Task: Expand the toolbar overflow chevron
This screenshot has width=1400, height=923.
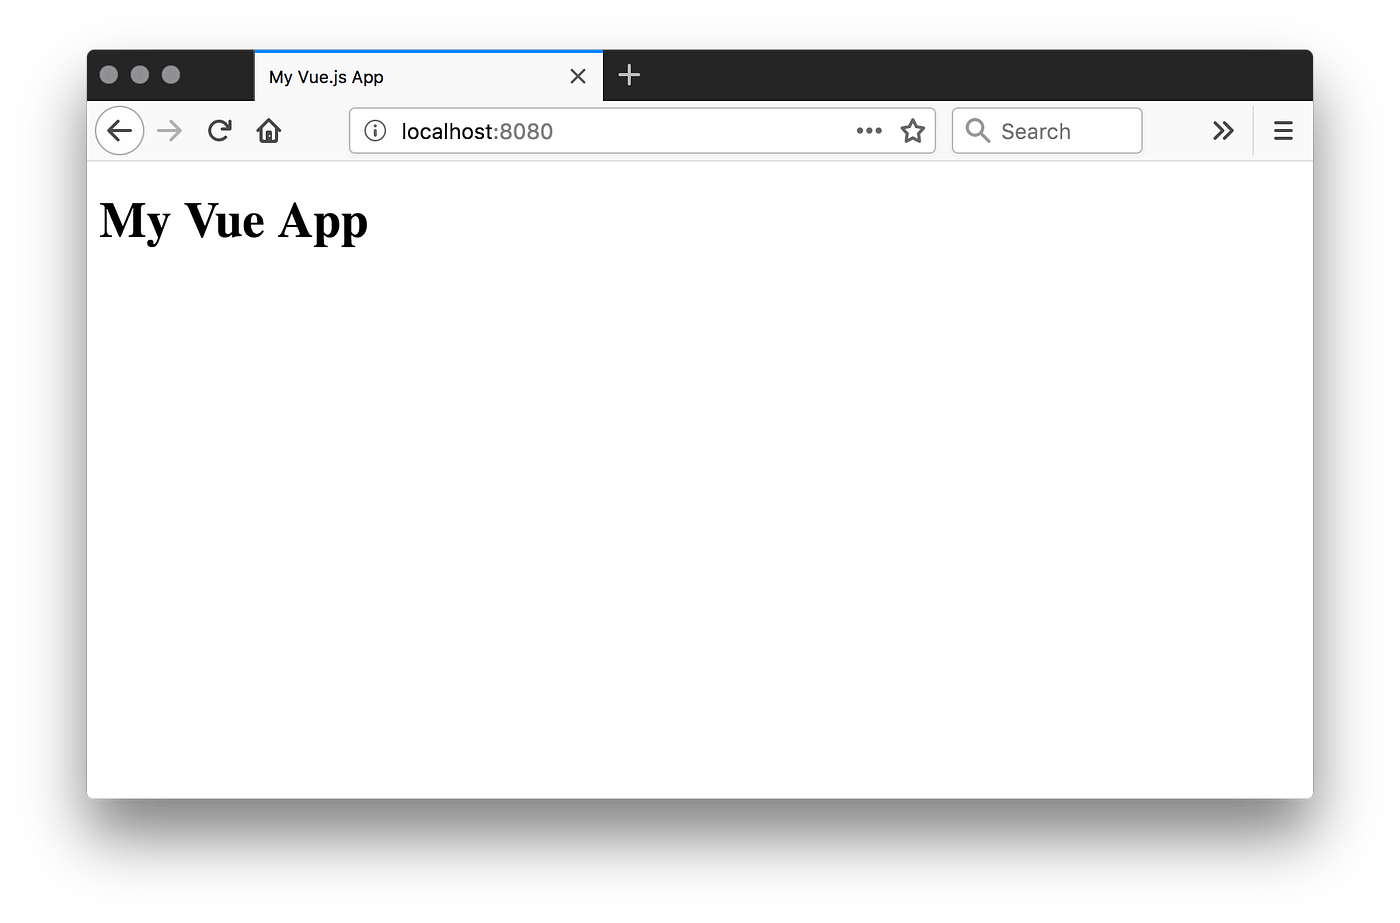Action: 1223,130
